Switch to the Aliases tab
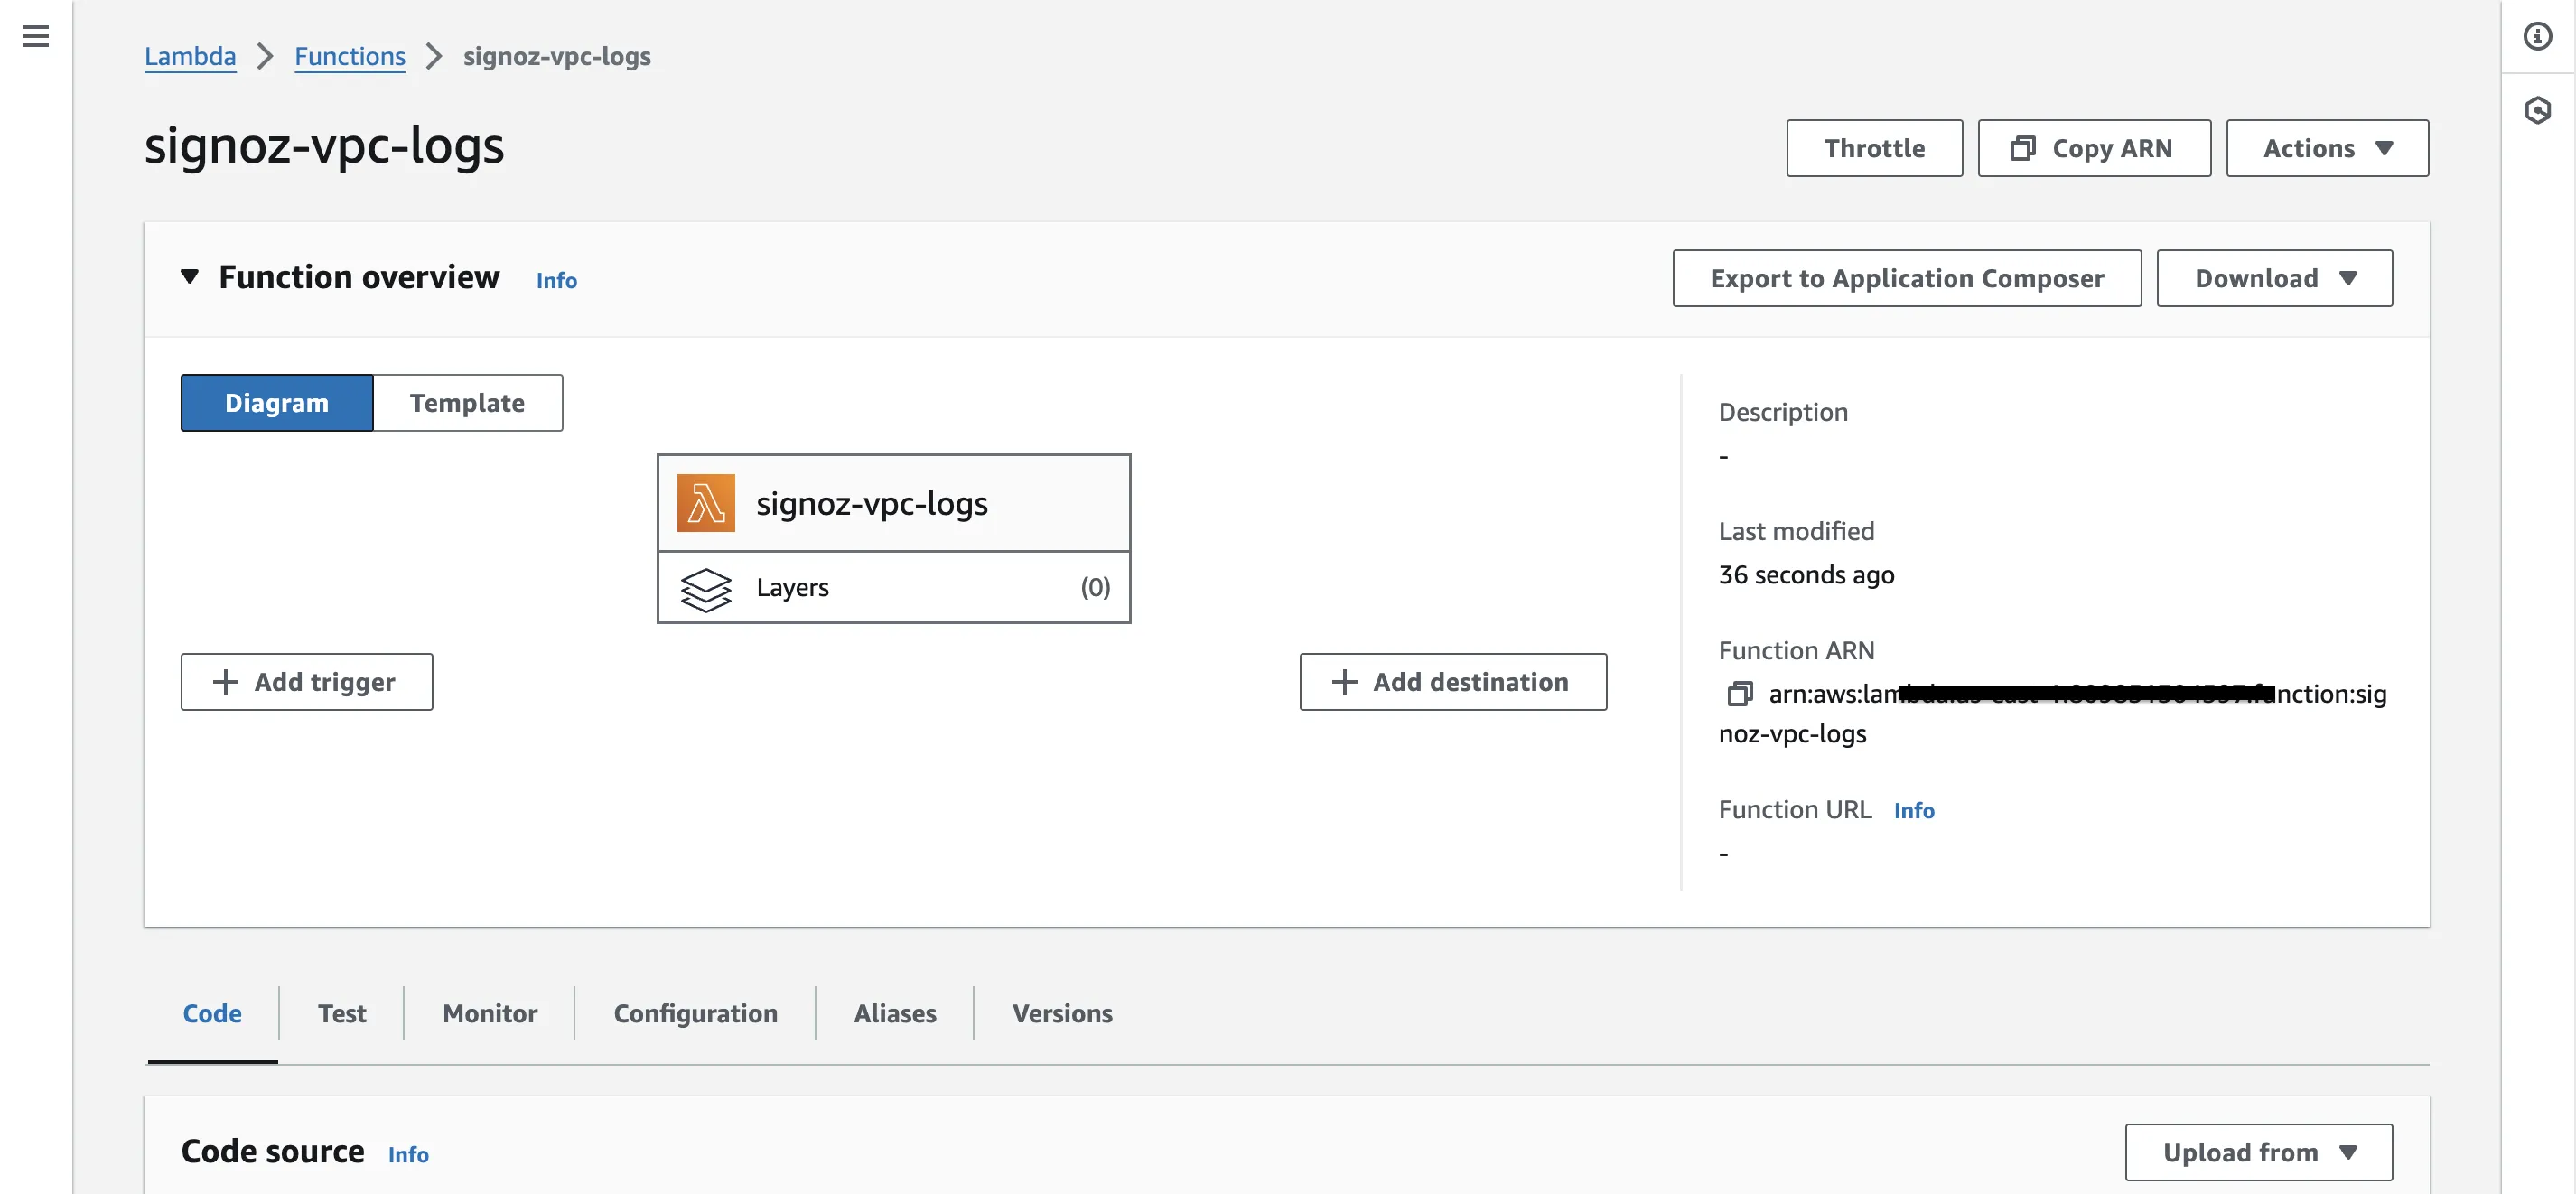Viewport: 2576px width, 1194px height. tap(895, 1013)
